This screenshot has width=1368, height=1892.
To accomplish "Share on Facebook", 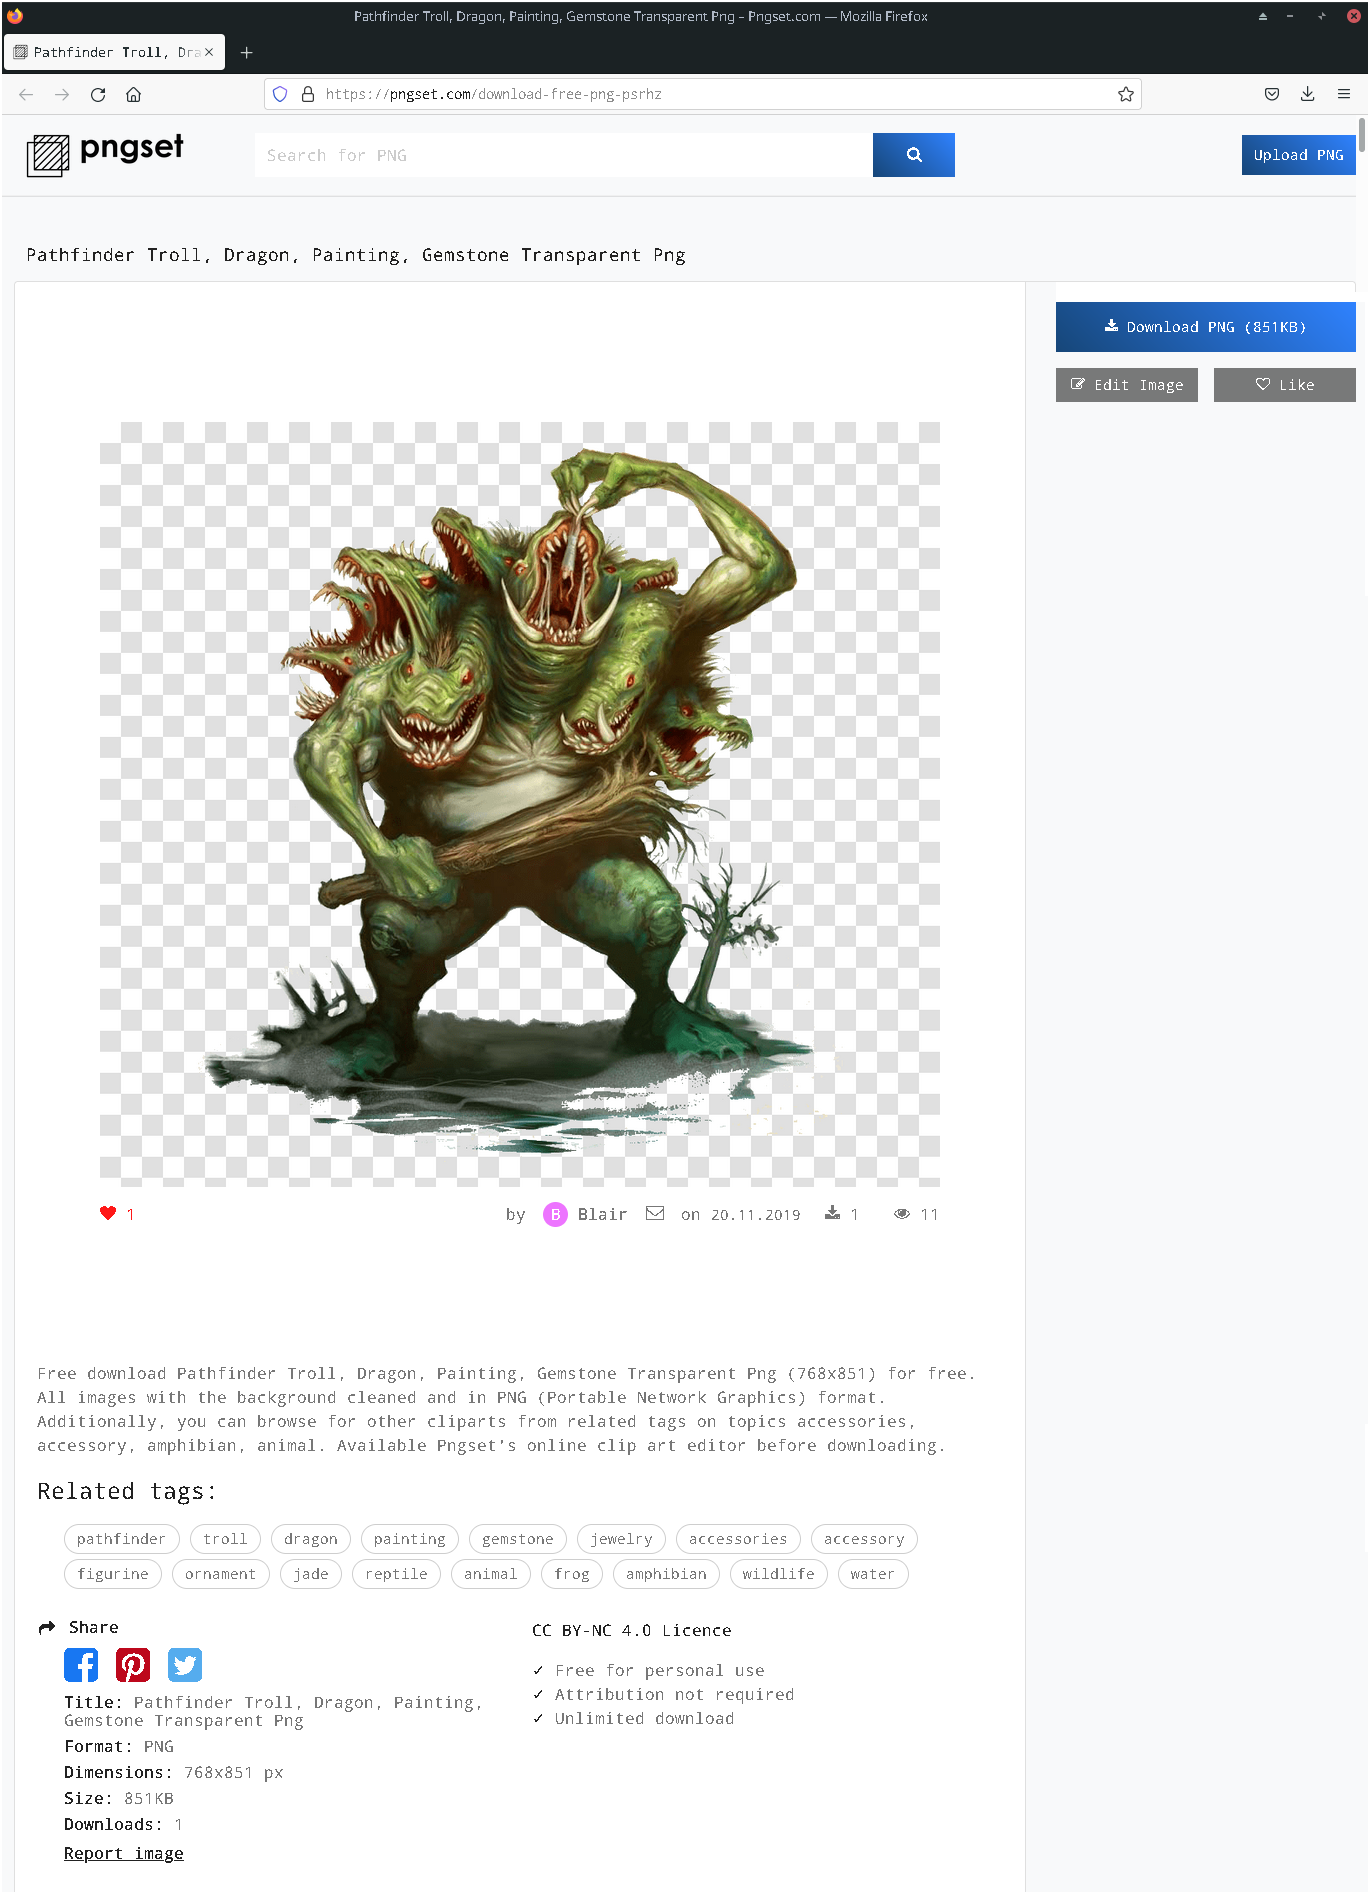I will pyautogui.click(x=81, y=1665).
